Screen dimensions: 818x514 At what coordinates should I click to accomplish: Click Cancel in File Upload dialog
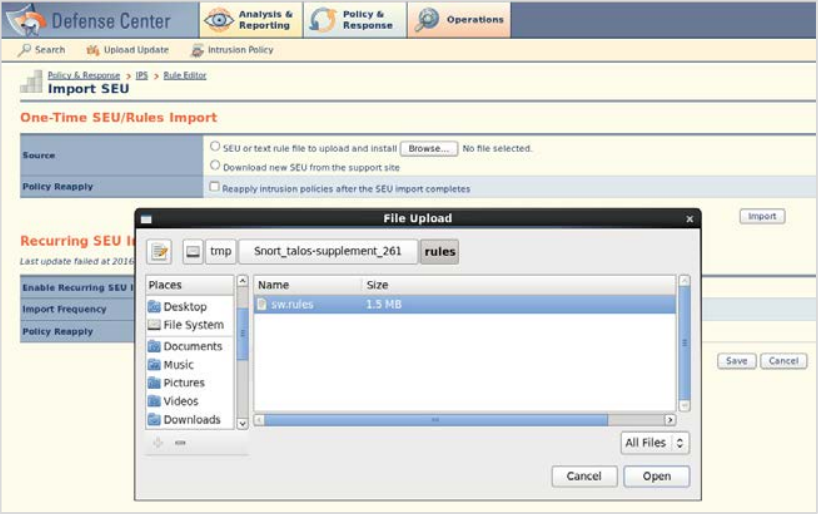(584, 476)
